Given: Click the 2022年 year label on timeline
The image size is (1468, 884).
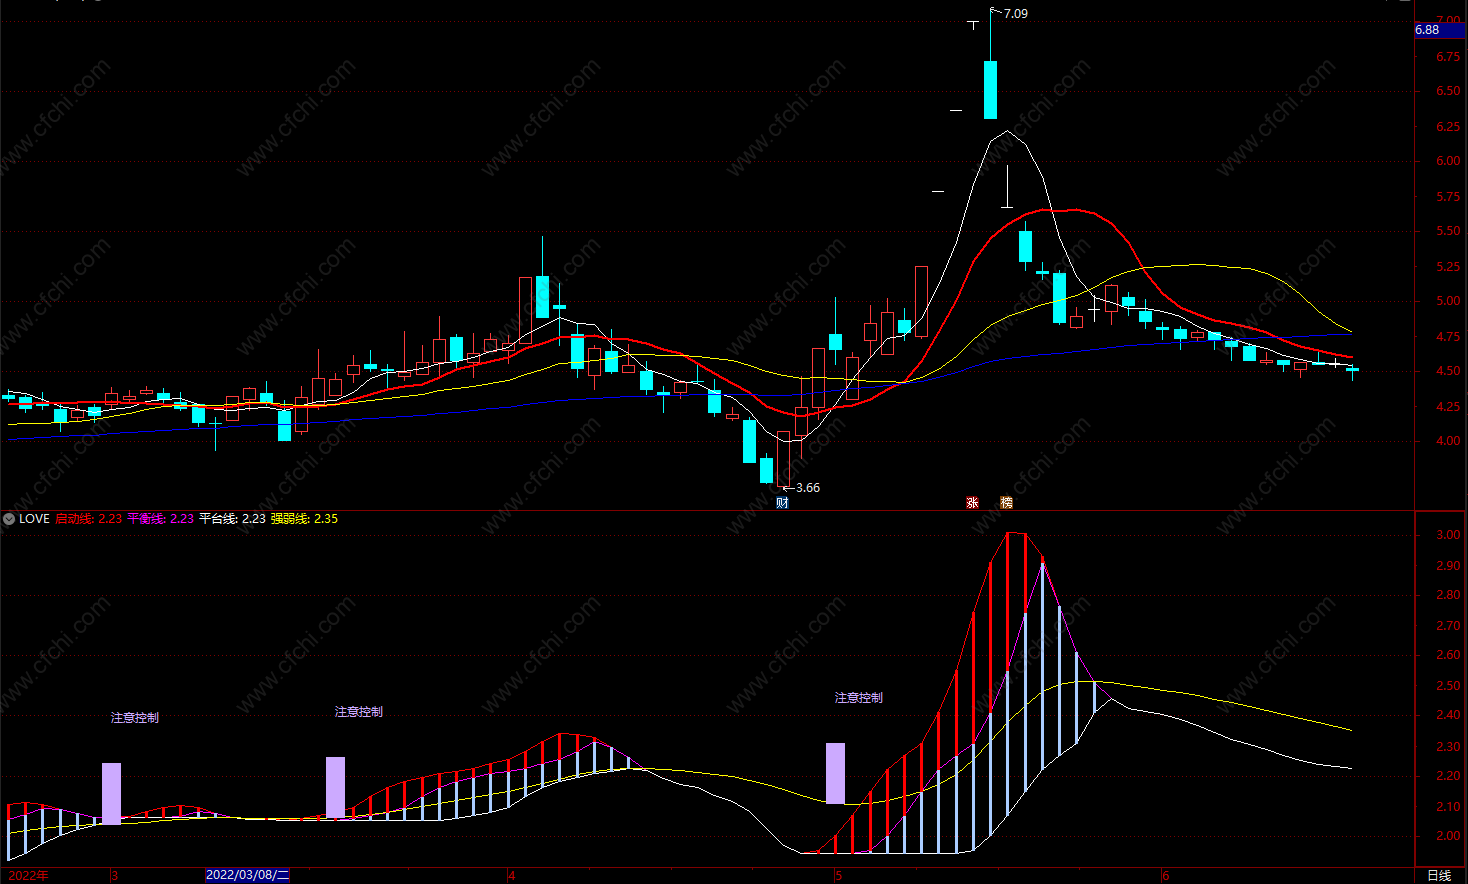Looking at the screenshot, I should [27, 875].
